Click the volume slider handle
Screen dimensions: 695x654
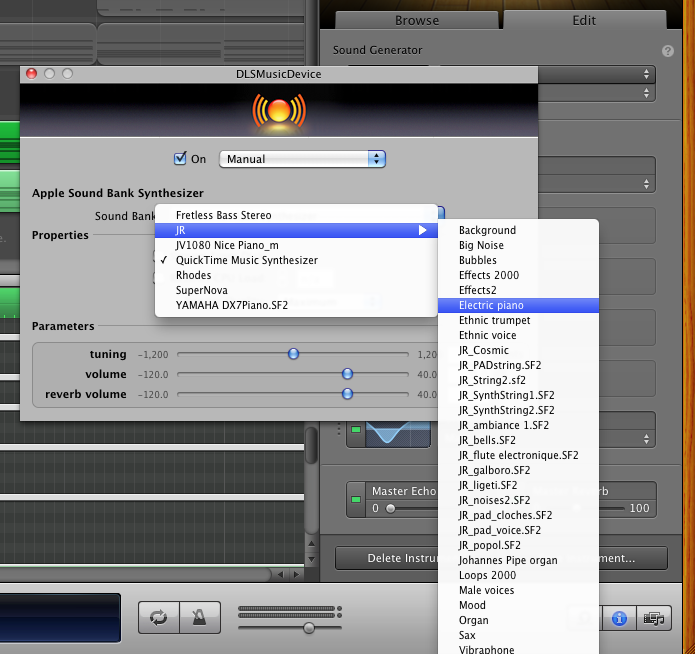(x=348, y=374)
